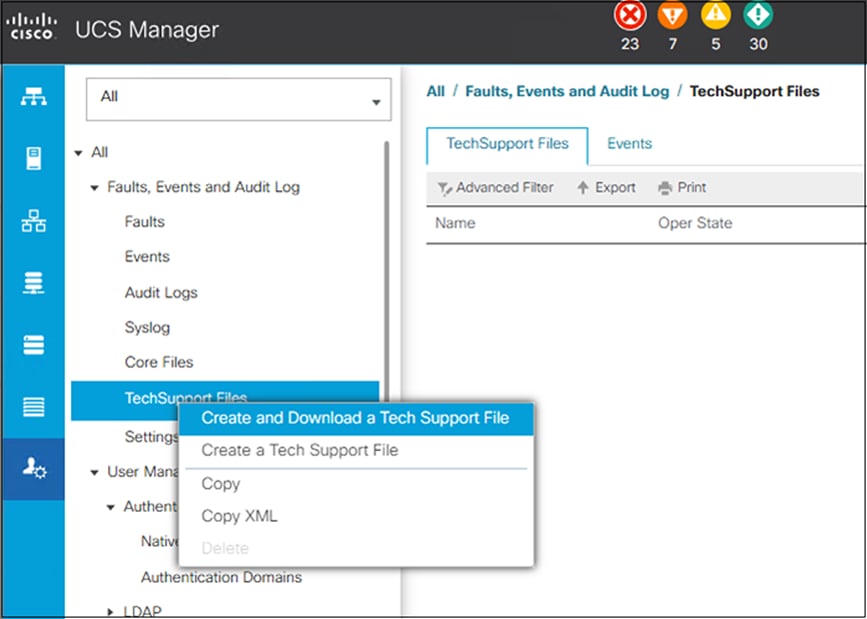
Task: Click the Print printer icon
Action: coord(665,189)
